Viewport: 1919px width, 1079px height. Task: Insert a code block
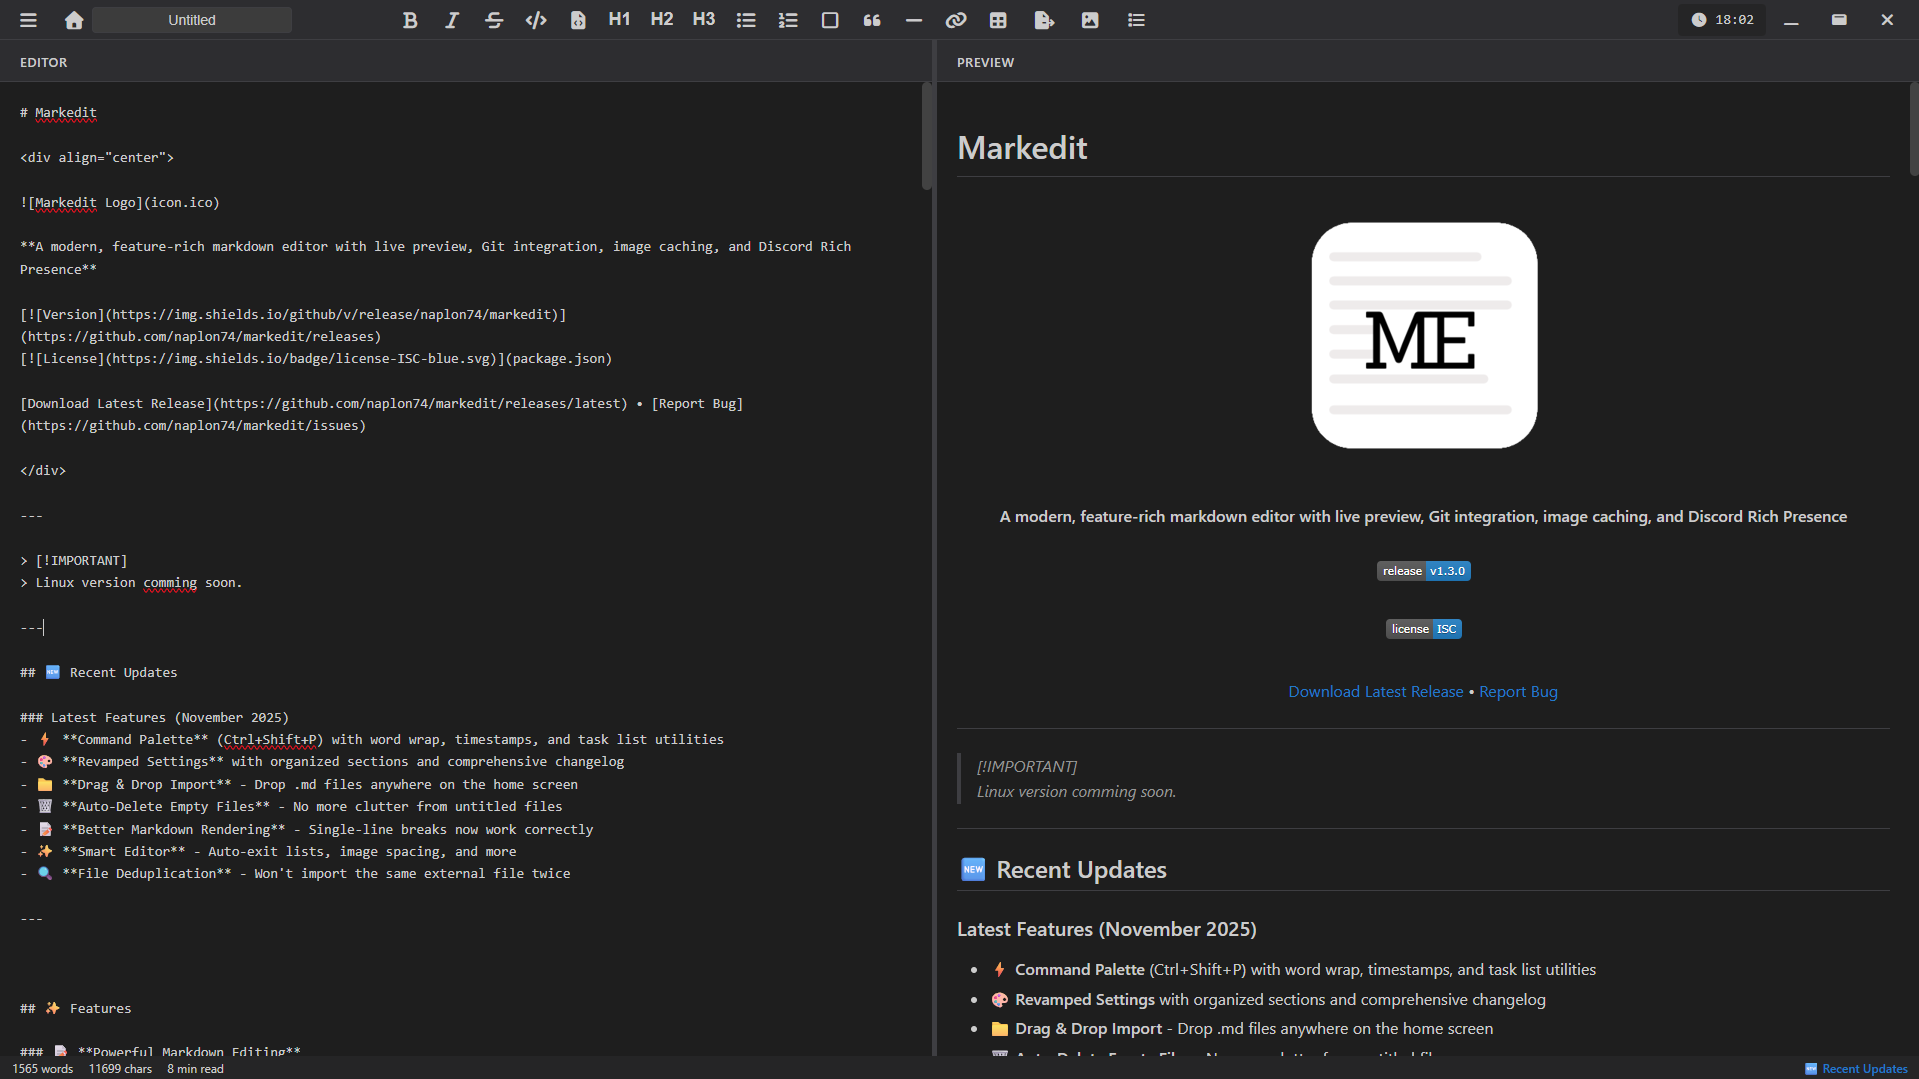[578, 19]
